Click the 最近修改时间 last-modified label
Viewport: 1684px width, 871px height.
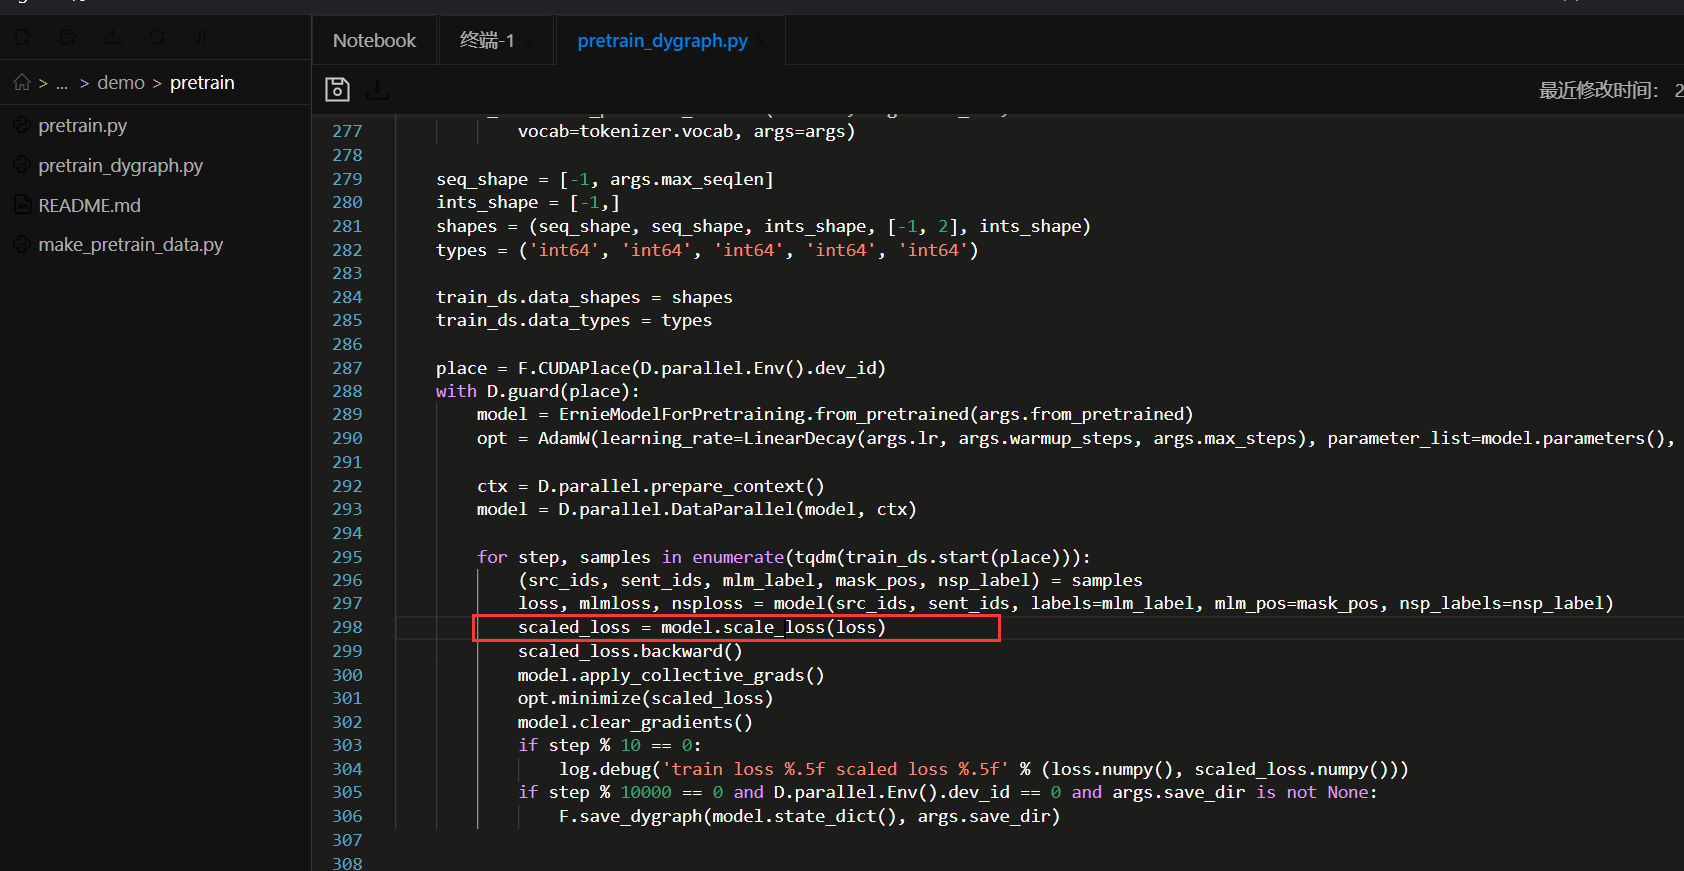1598,90
